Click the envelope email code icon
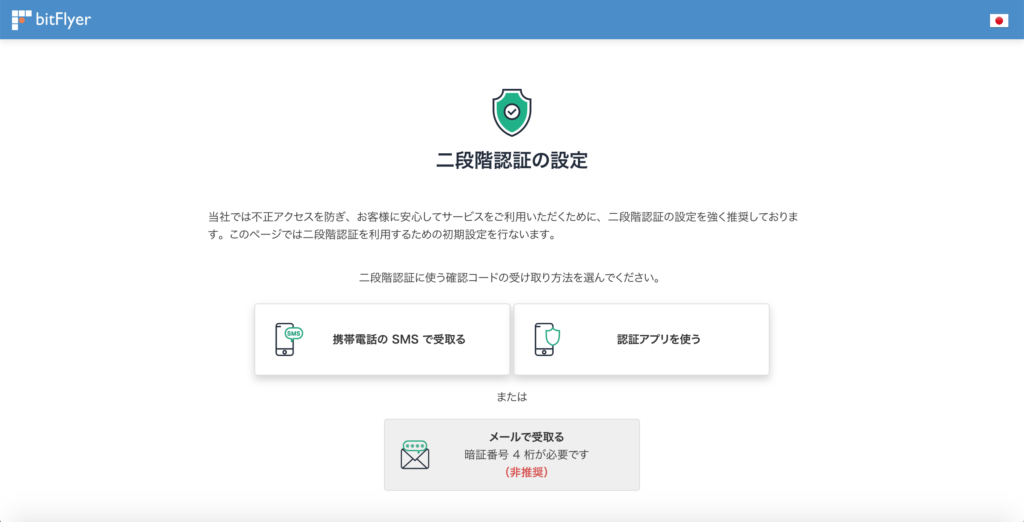Screen dimensions: 1024x522 click(415, 455)
